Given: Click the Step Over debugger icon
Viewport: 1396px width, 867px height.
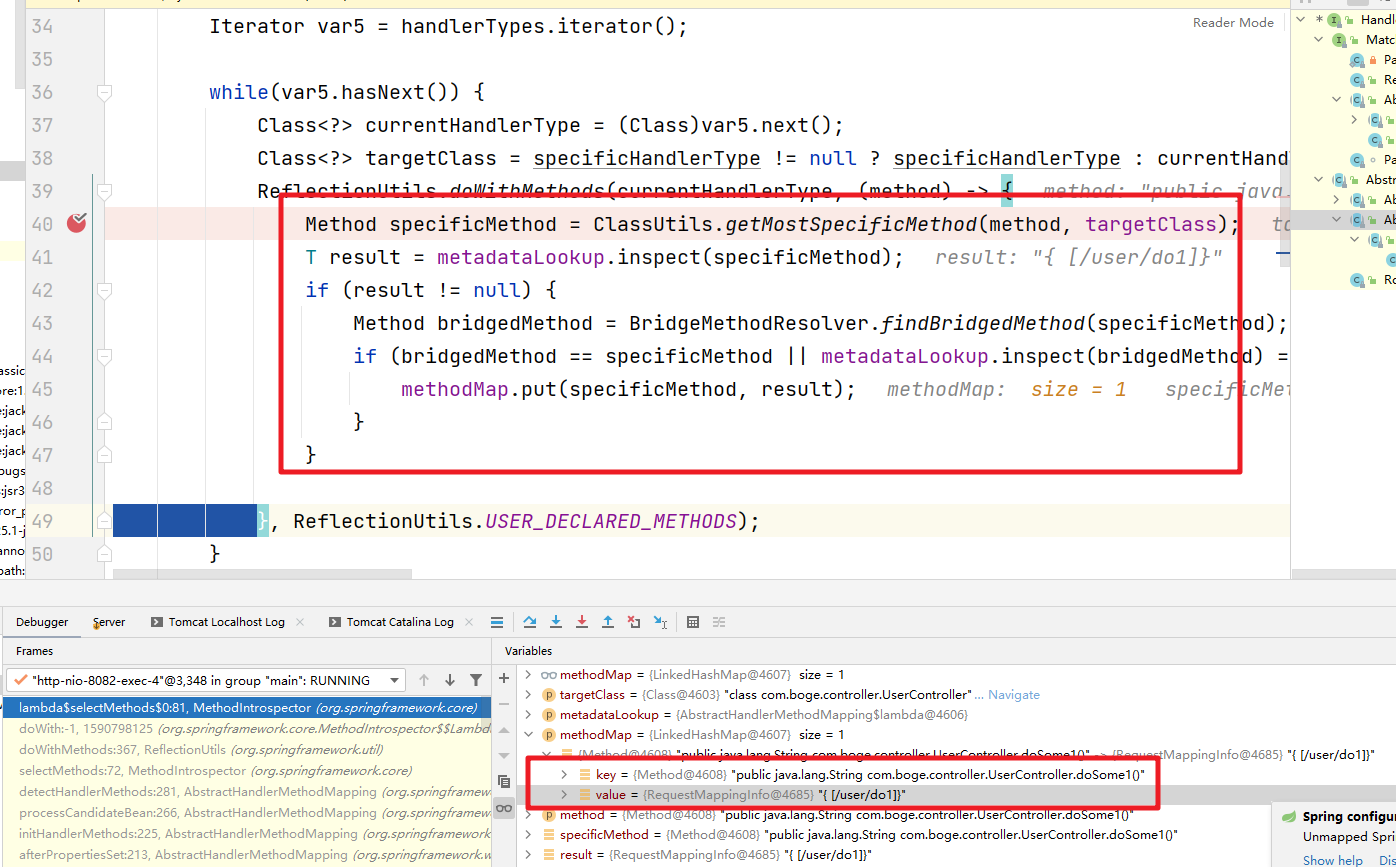Looking at the screenshot, I should coord(529,622).
